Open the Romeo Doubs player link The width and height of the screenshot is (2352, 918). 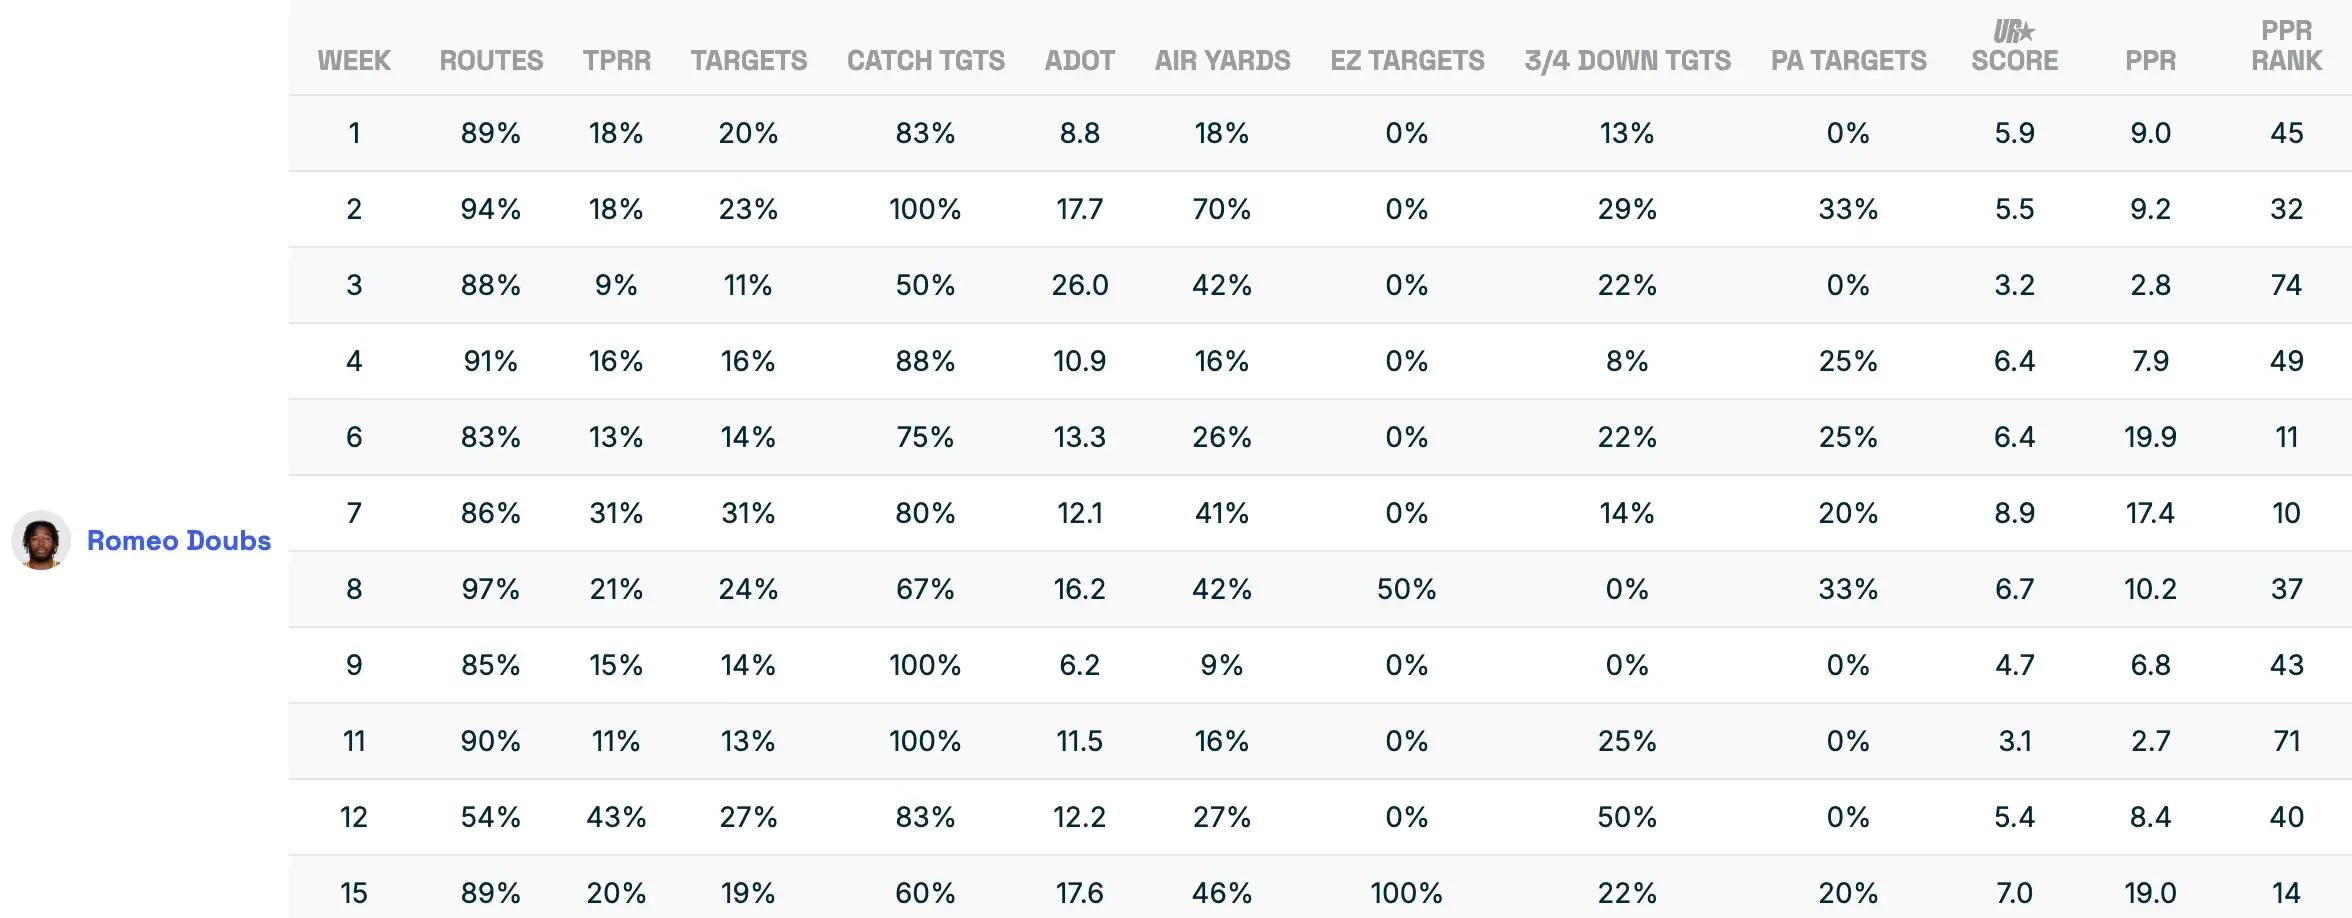(178, 541)
